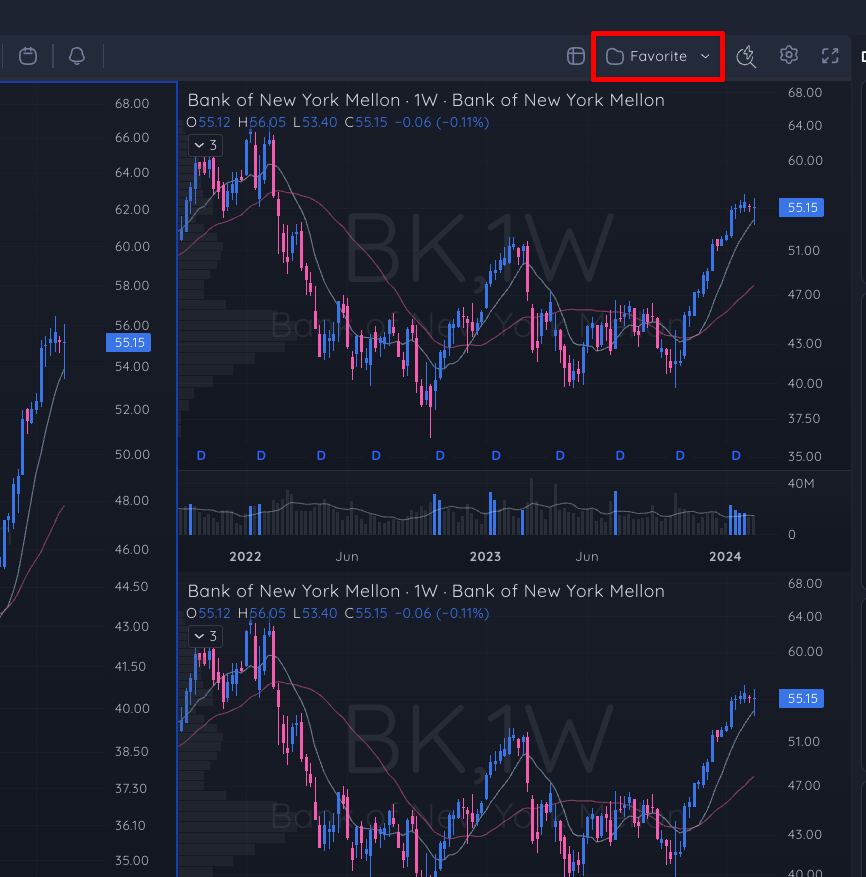Viewport: 866px width, 877px height.
Task: Click the dividend D marker nearest the 2024 label
Action: pyautogui.click(x=736, y=456)
